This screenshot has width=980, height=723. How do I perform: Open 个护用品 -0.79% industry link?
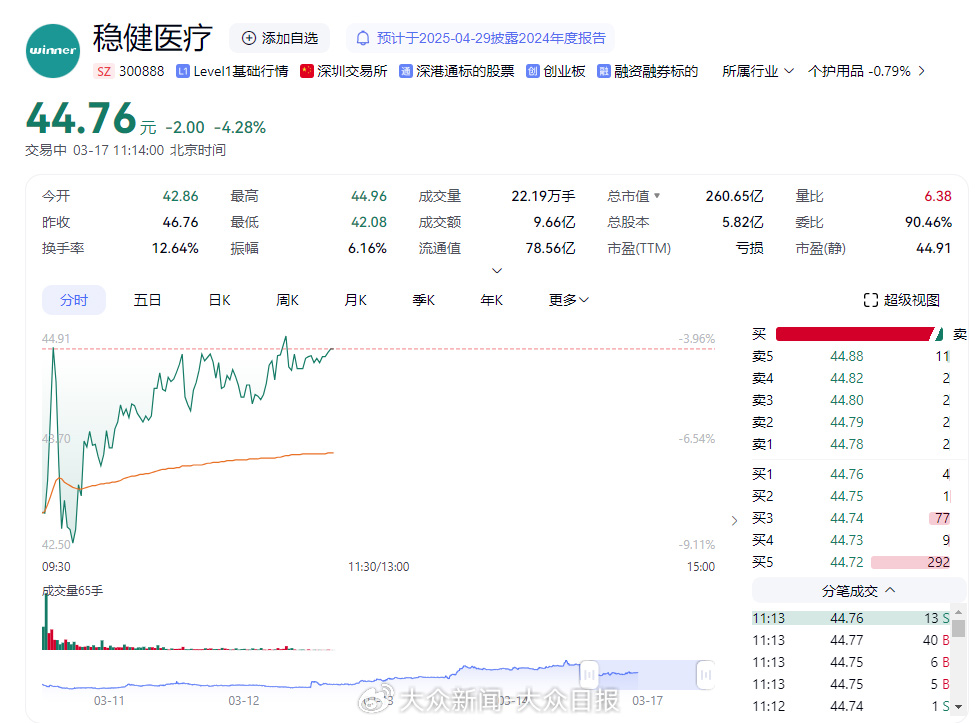point(859,71)
